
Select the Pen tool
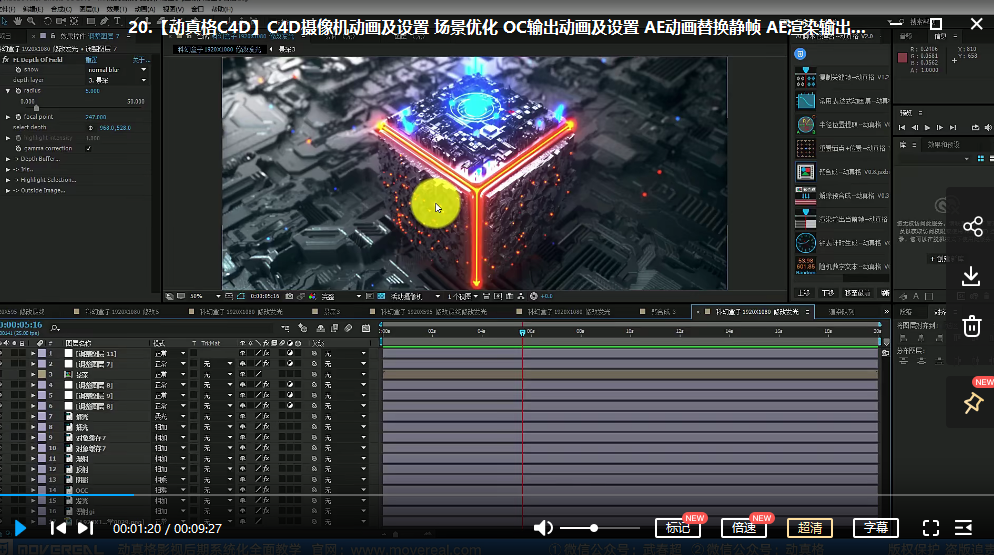pos(104,21)
